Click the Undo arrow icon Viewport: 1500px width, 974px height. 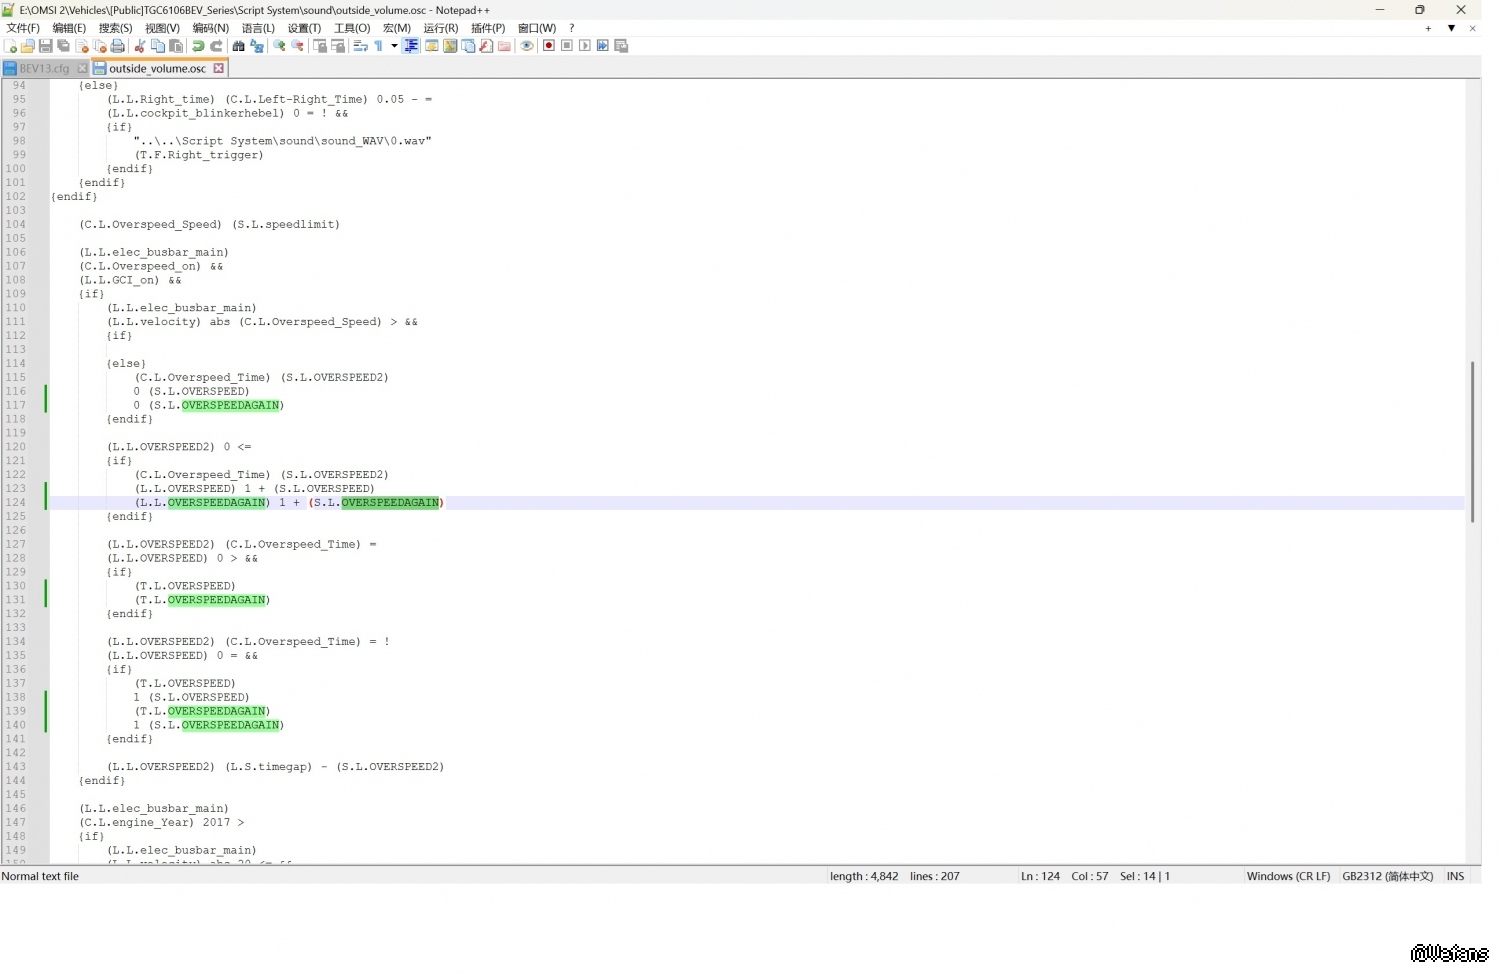point(198,46)
